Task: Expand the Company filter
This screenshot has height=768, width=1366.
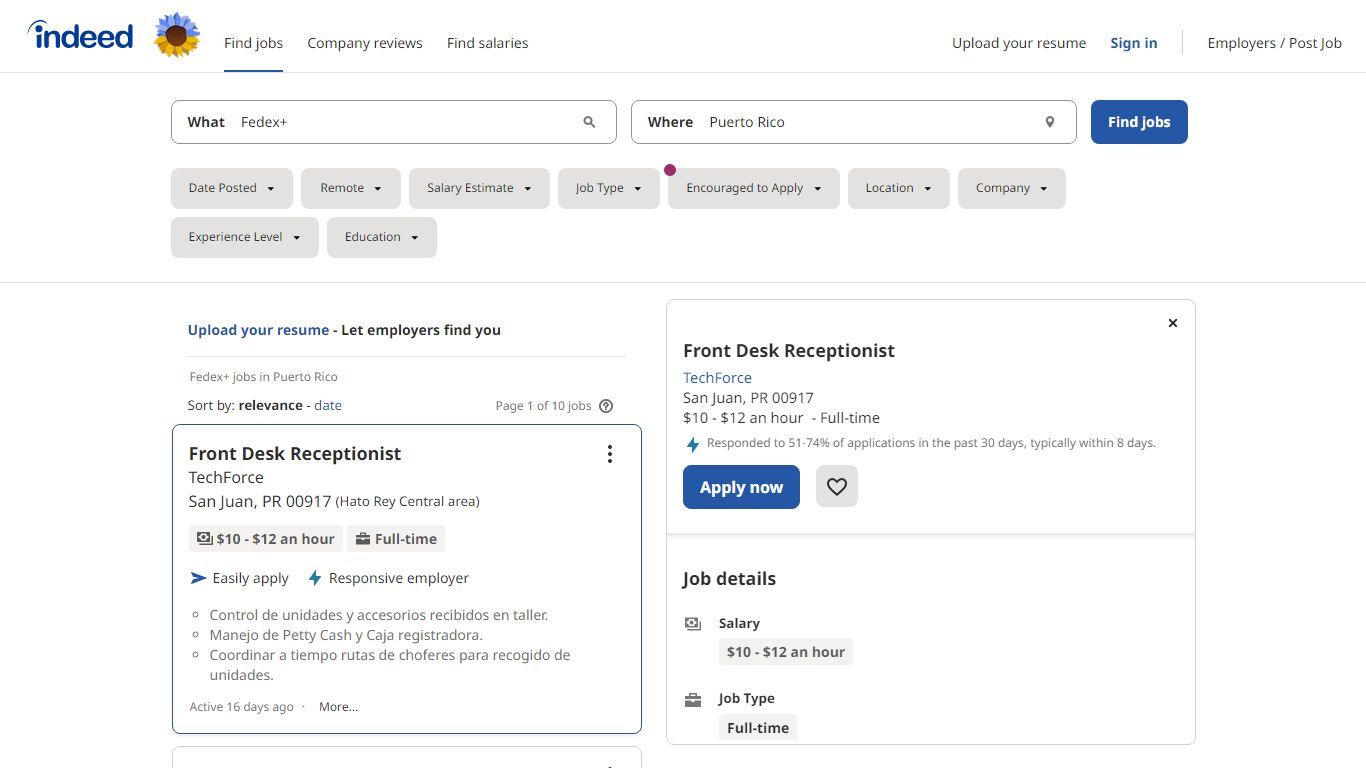Action: point(1012,188)
